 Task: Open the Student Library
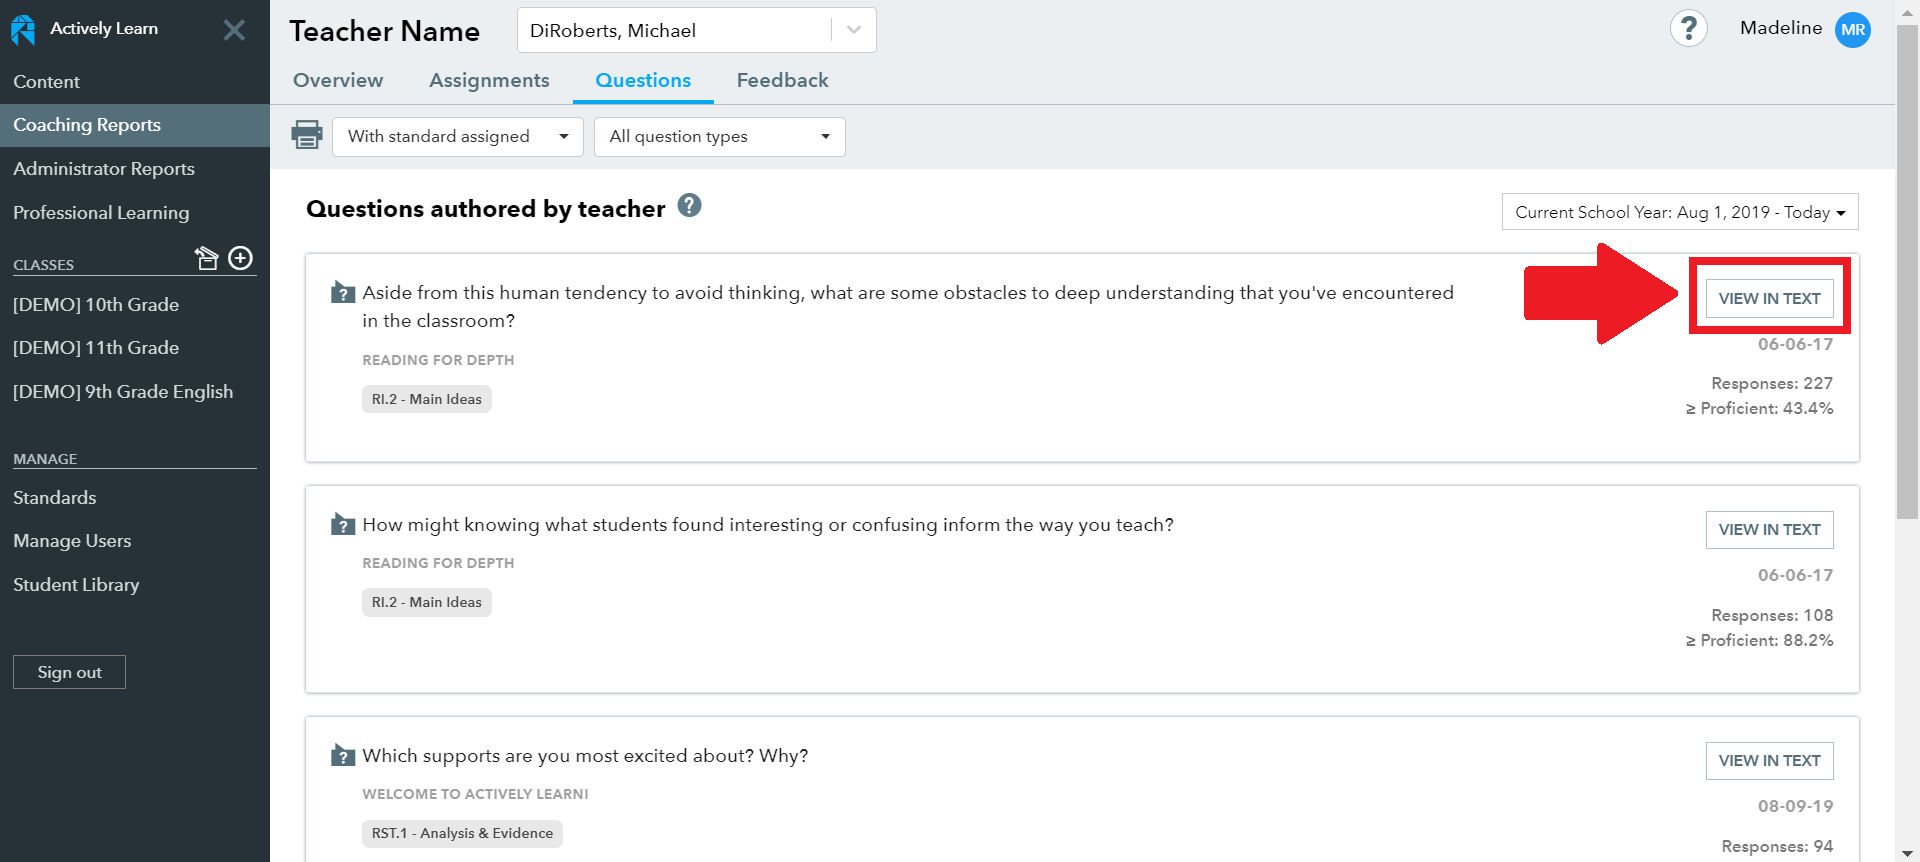76,585
